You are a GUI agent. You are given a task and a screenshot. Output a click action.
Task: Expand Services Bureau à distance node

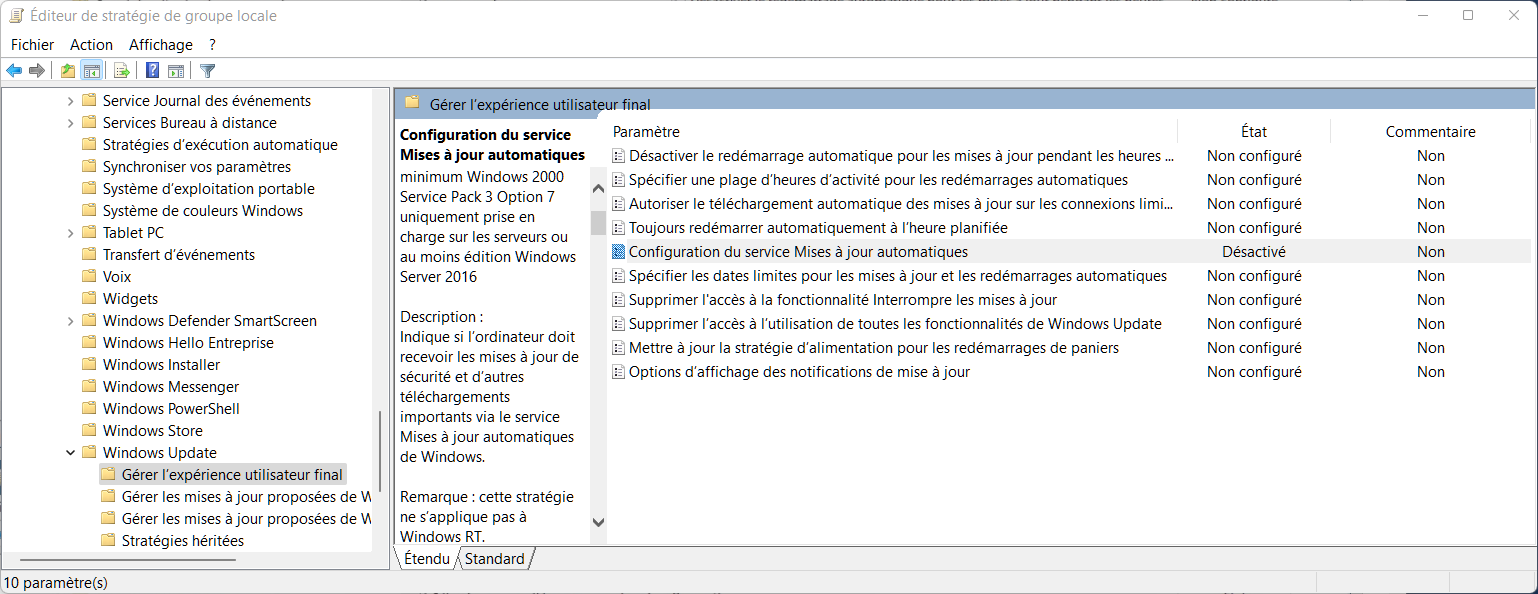click(70, 122)
